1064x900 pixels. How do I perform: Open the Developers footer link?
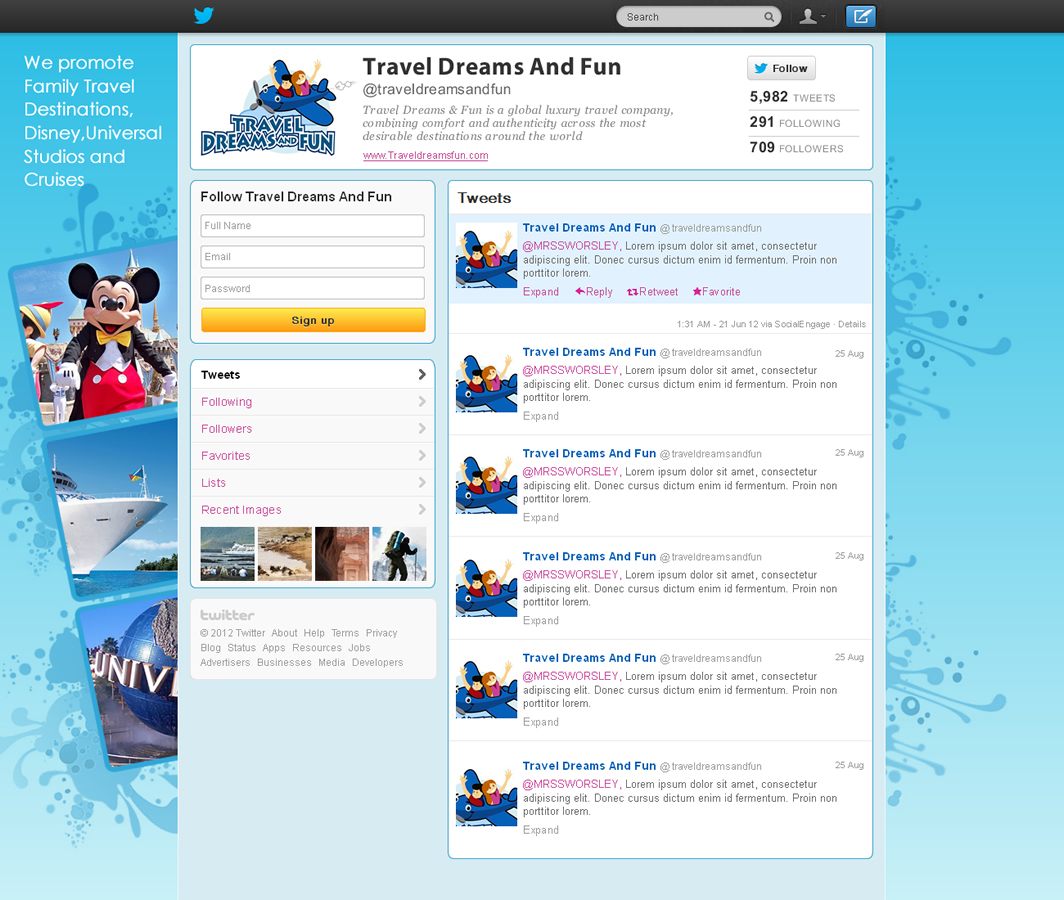pyautogui.click(x=377, y=662)
